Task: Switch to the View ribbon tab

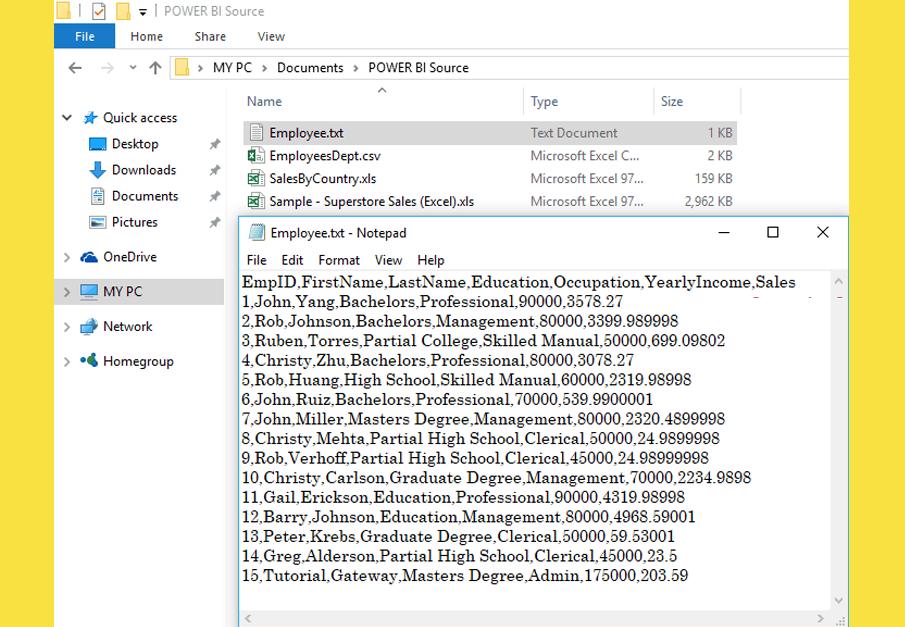Action: tap(271, 36)
